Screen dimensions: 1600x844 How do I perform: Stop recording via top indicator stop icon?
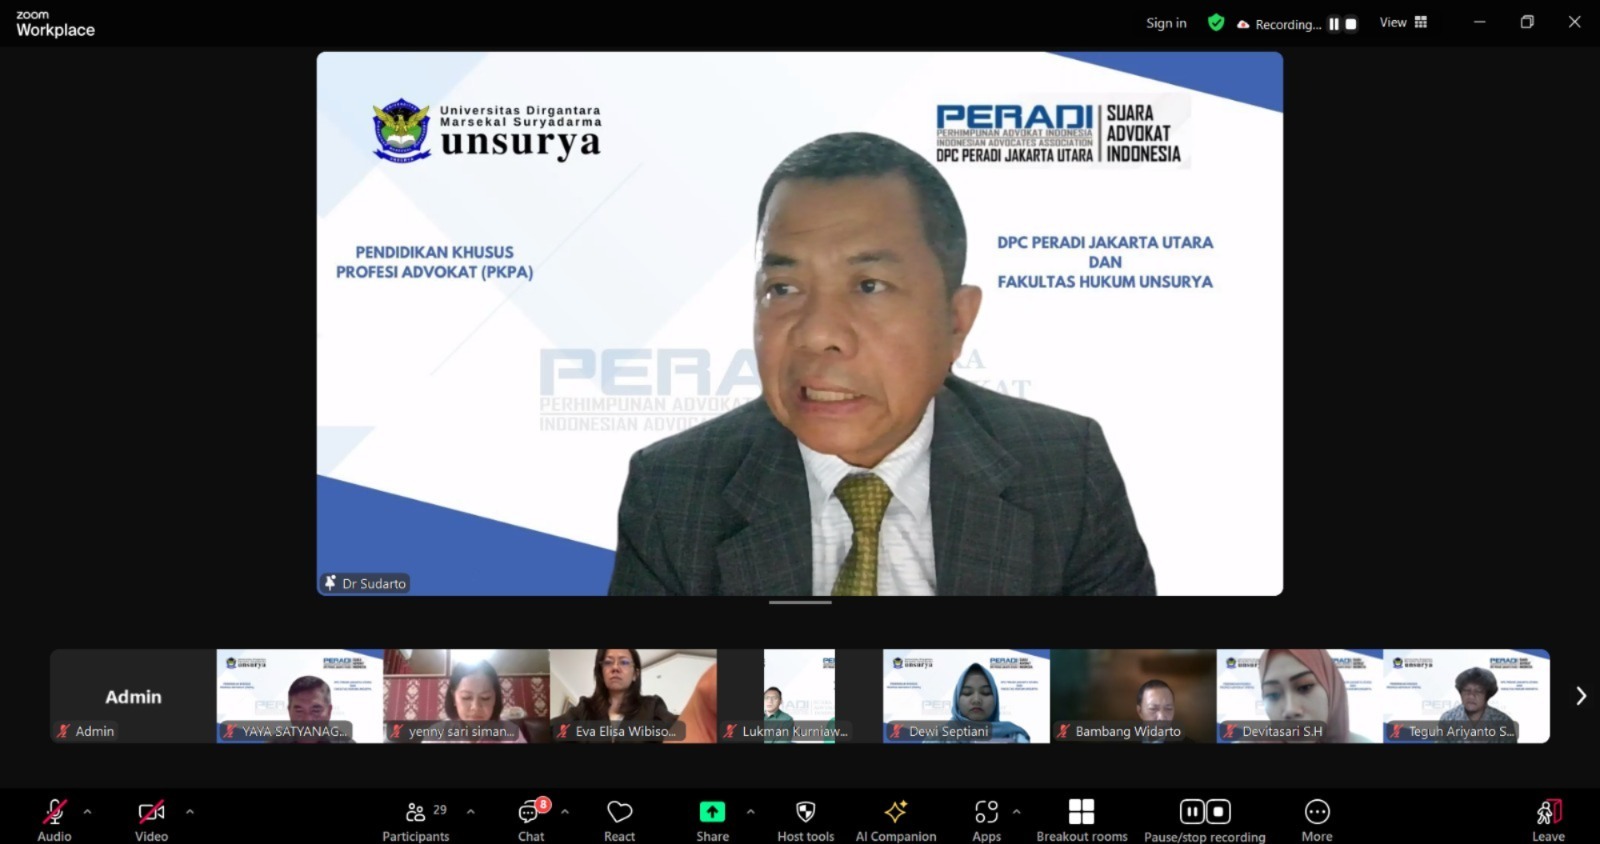1351,24
